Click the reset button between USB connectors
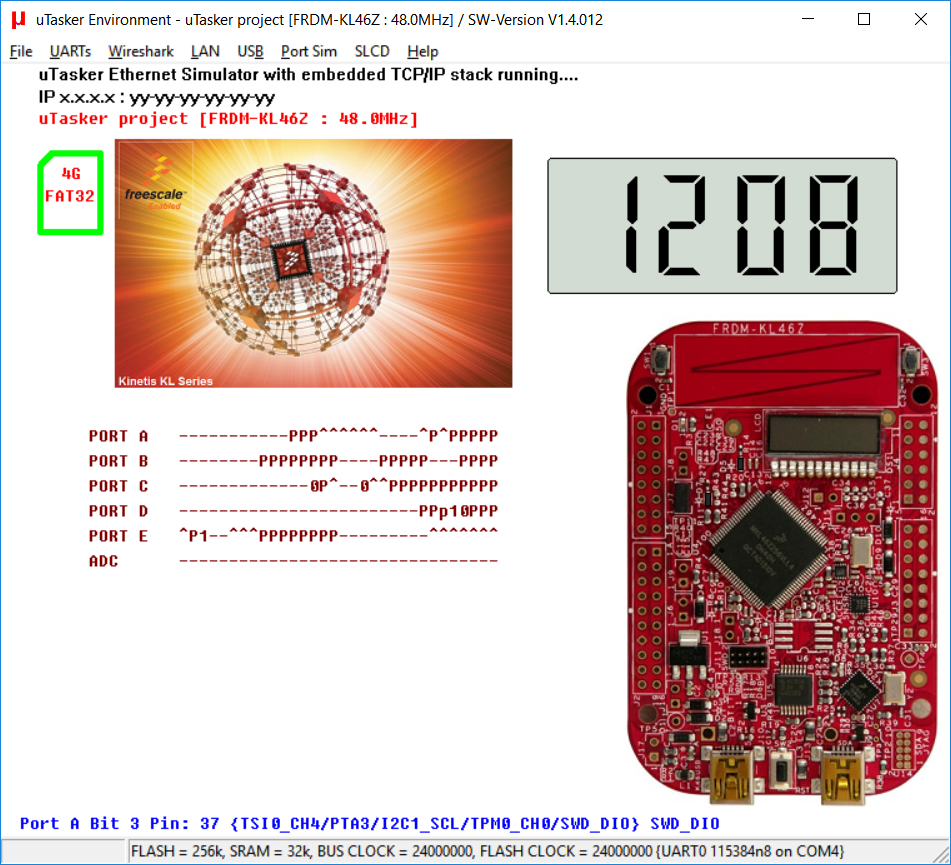 coord(782,770)
